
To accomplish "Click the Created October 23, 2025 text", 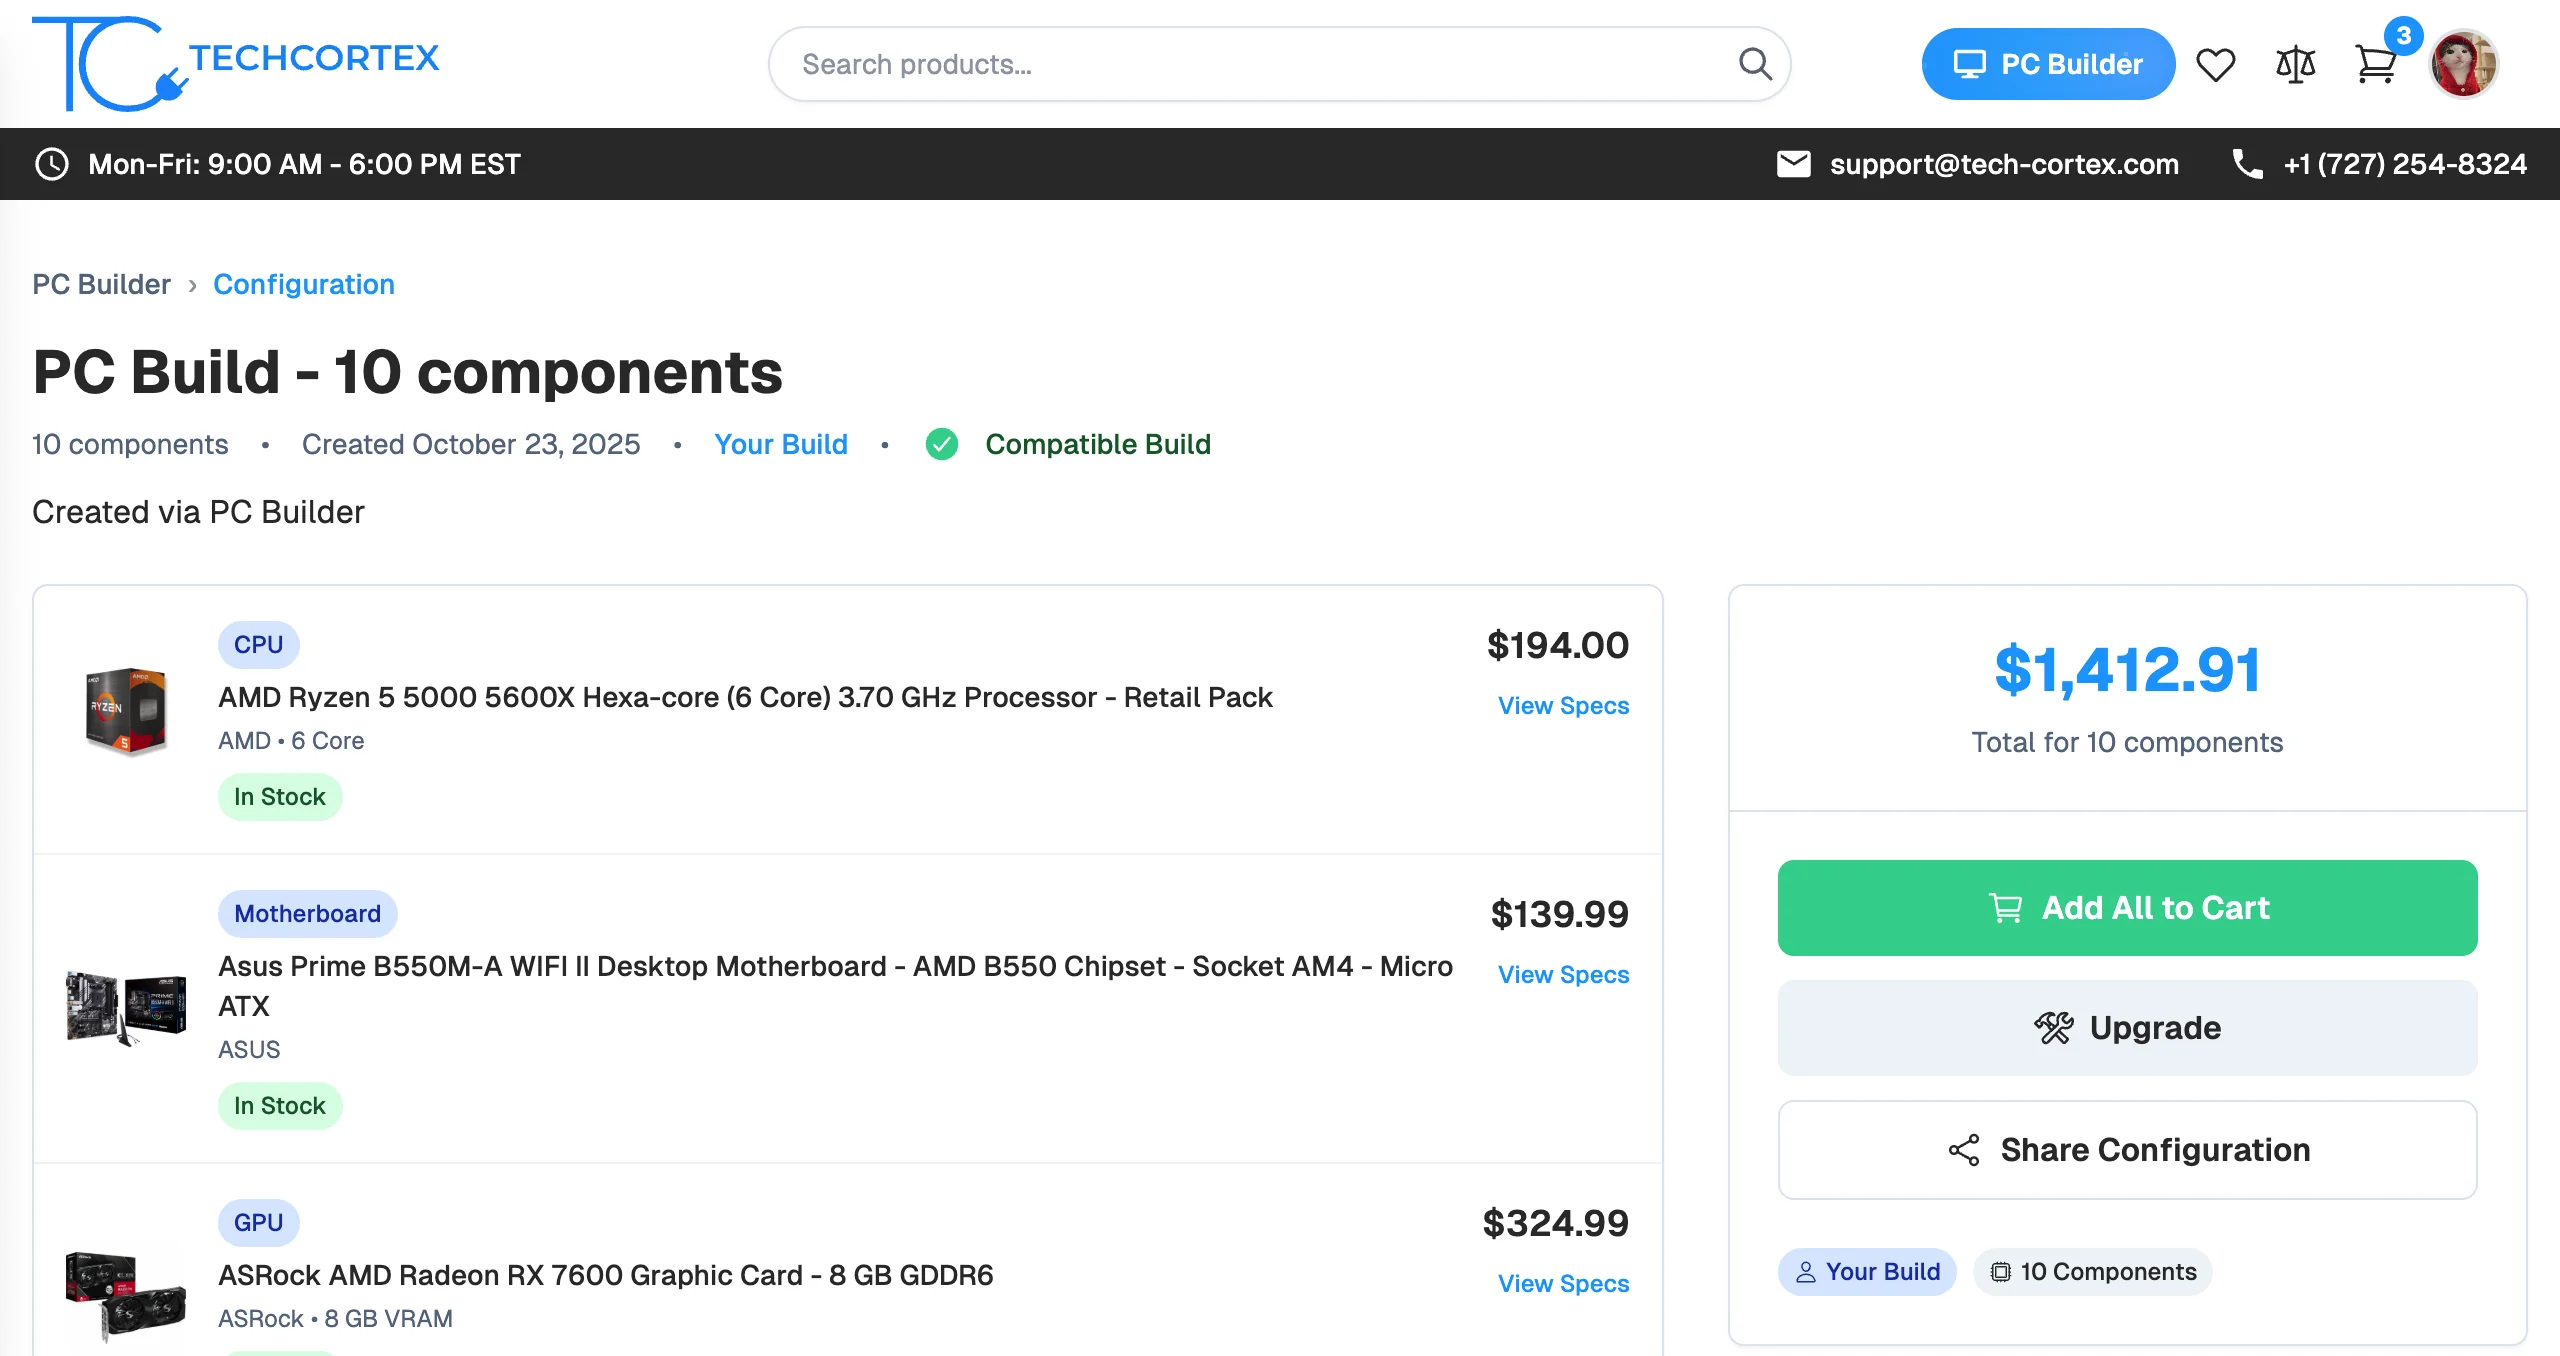I will pos(471,444).
